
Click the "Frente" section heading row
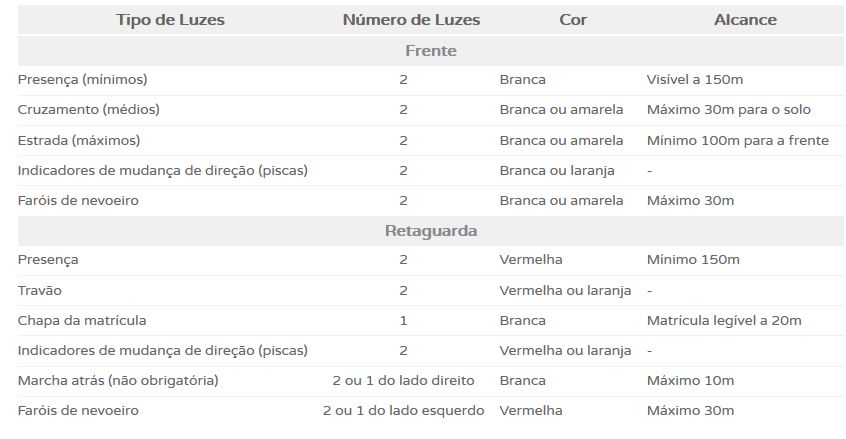(431, 51)
